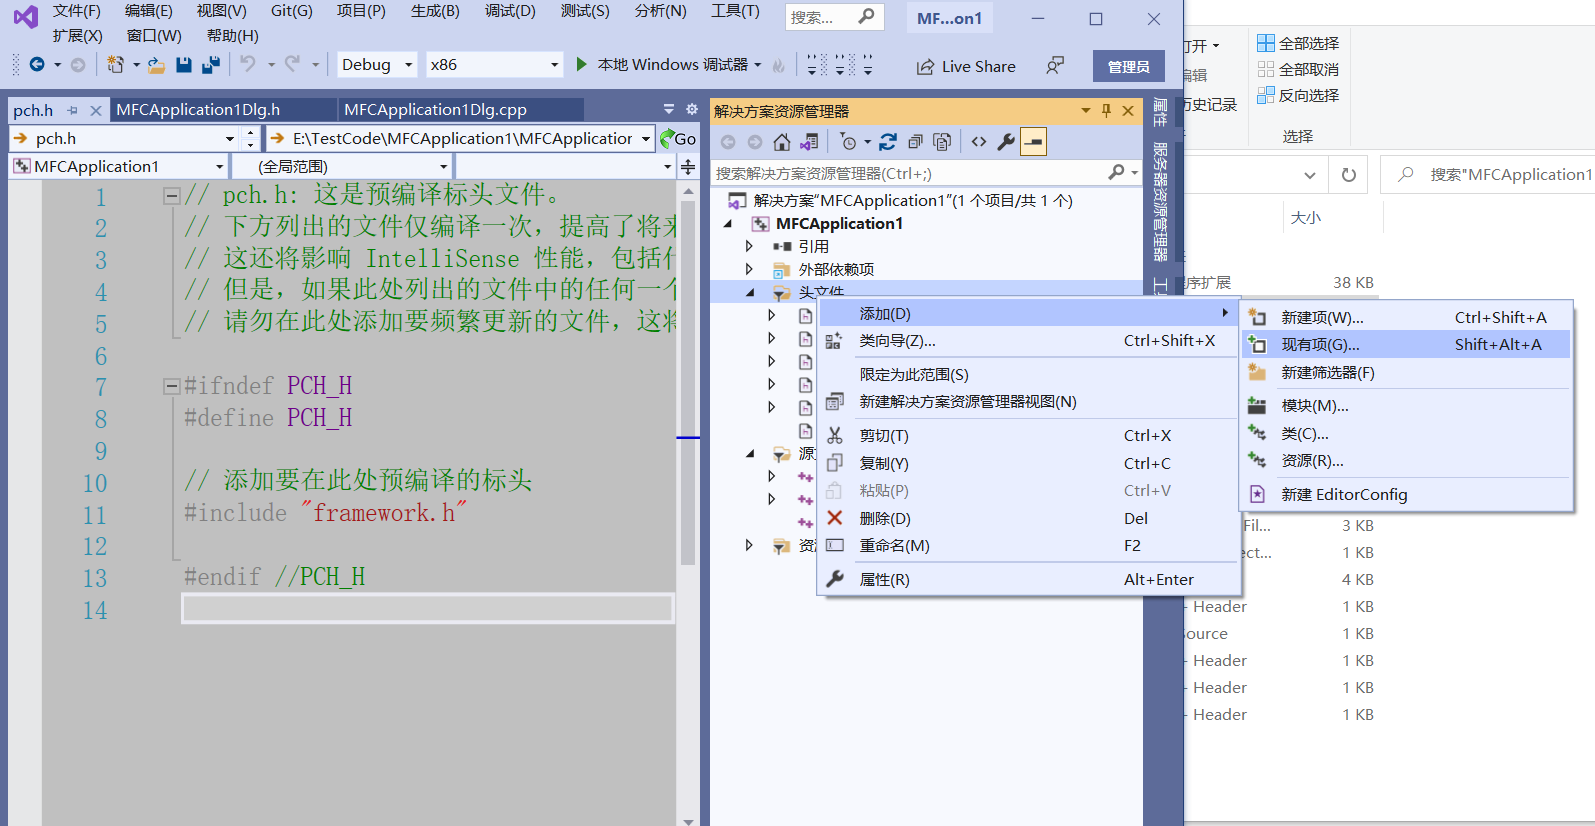Select 现有项(G)... in the submenu

pos(1405,345)
